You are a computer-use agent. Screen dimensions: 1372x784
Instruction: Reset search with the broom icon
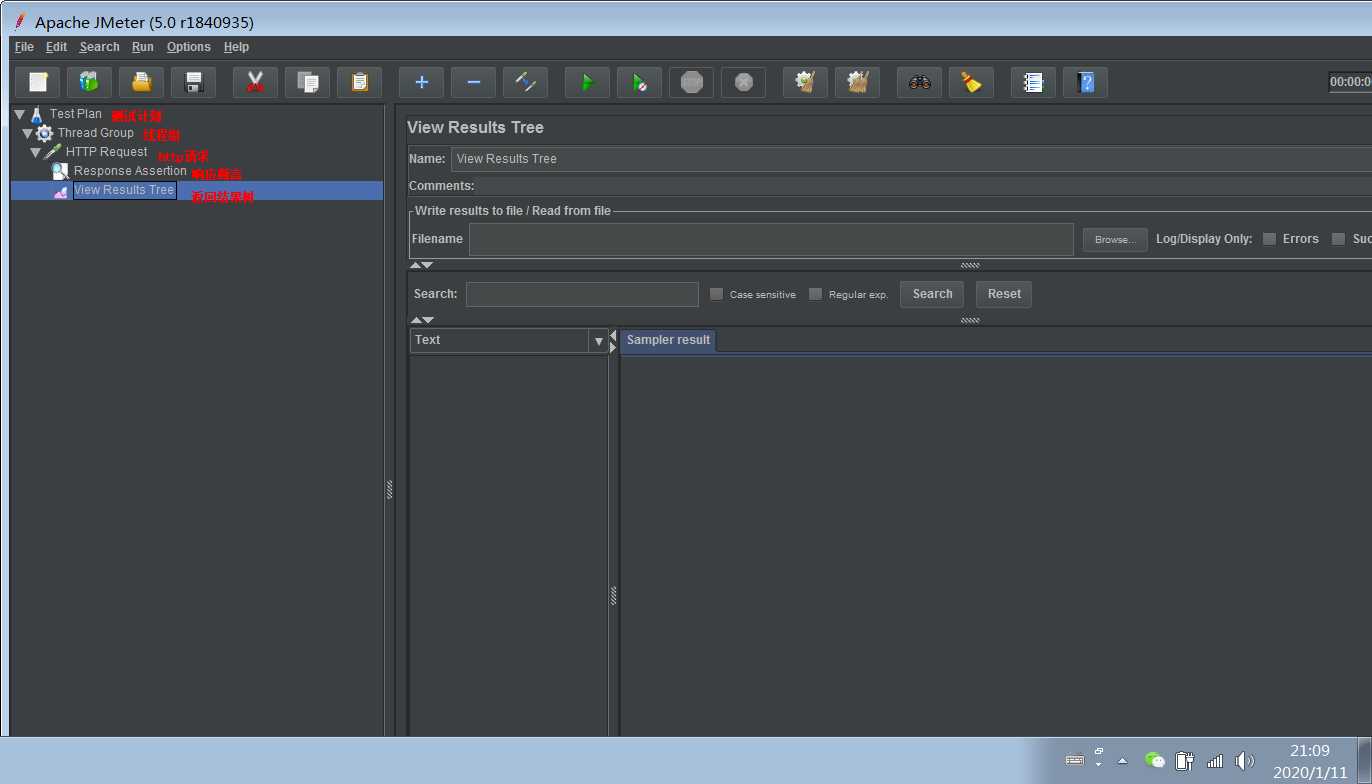972,82
